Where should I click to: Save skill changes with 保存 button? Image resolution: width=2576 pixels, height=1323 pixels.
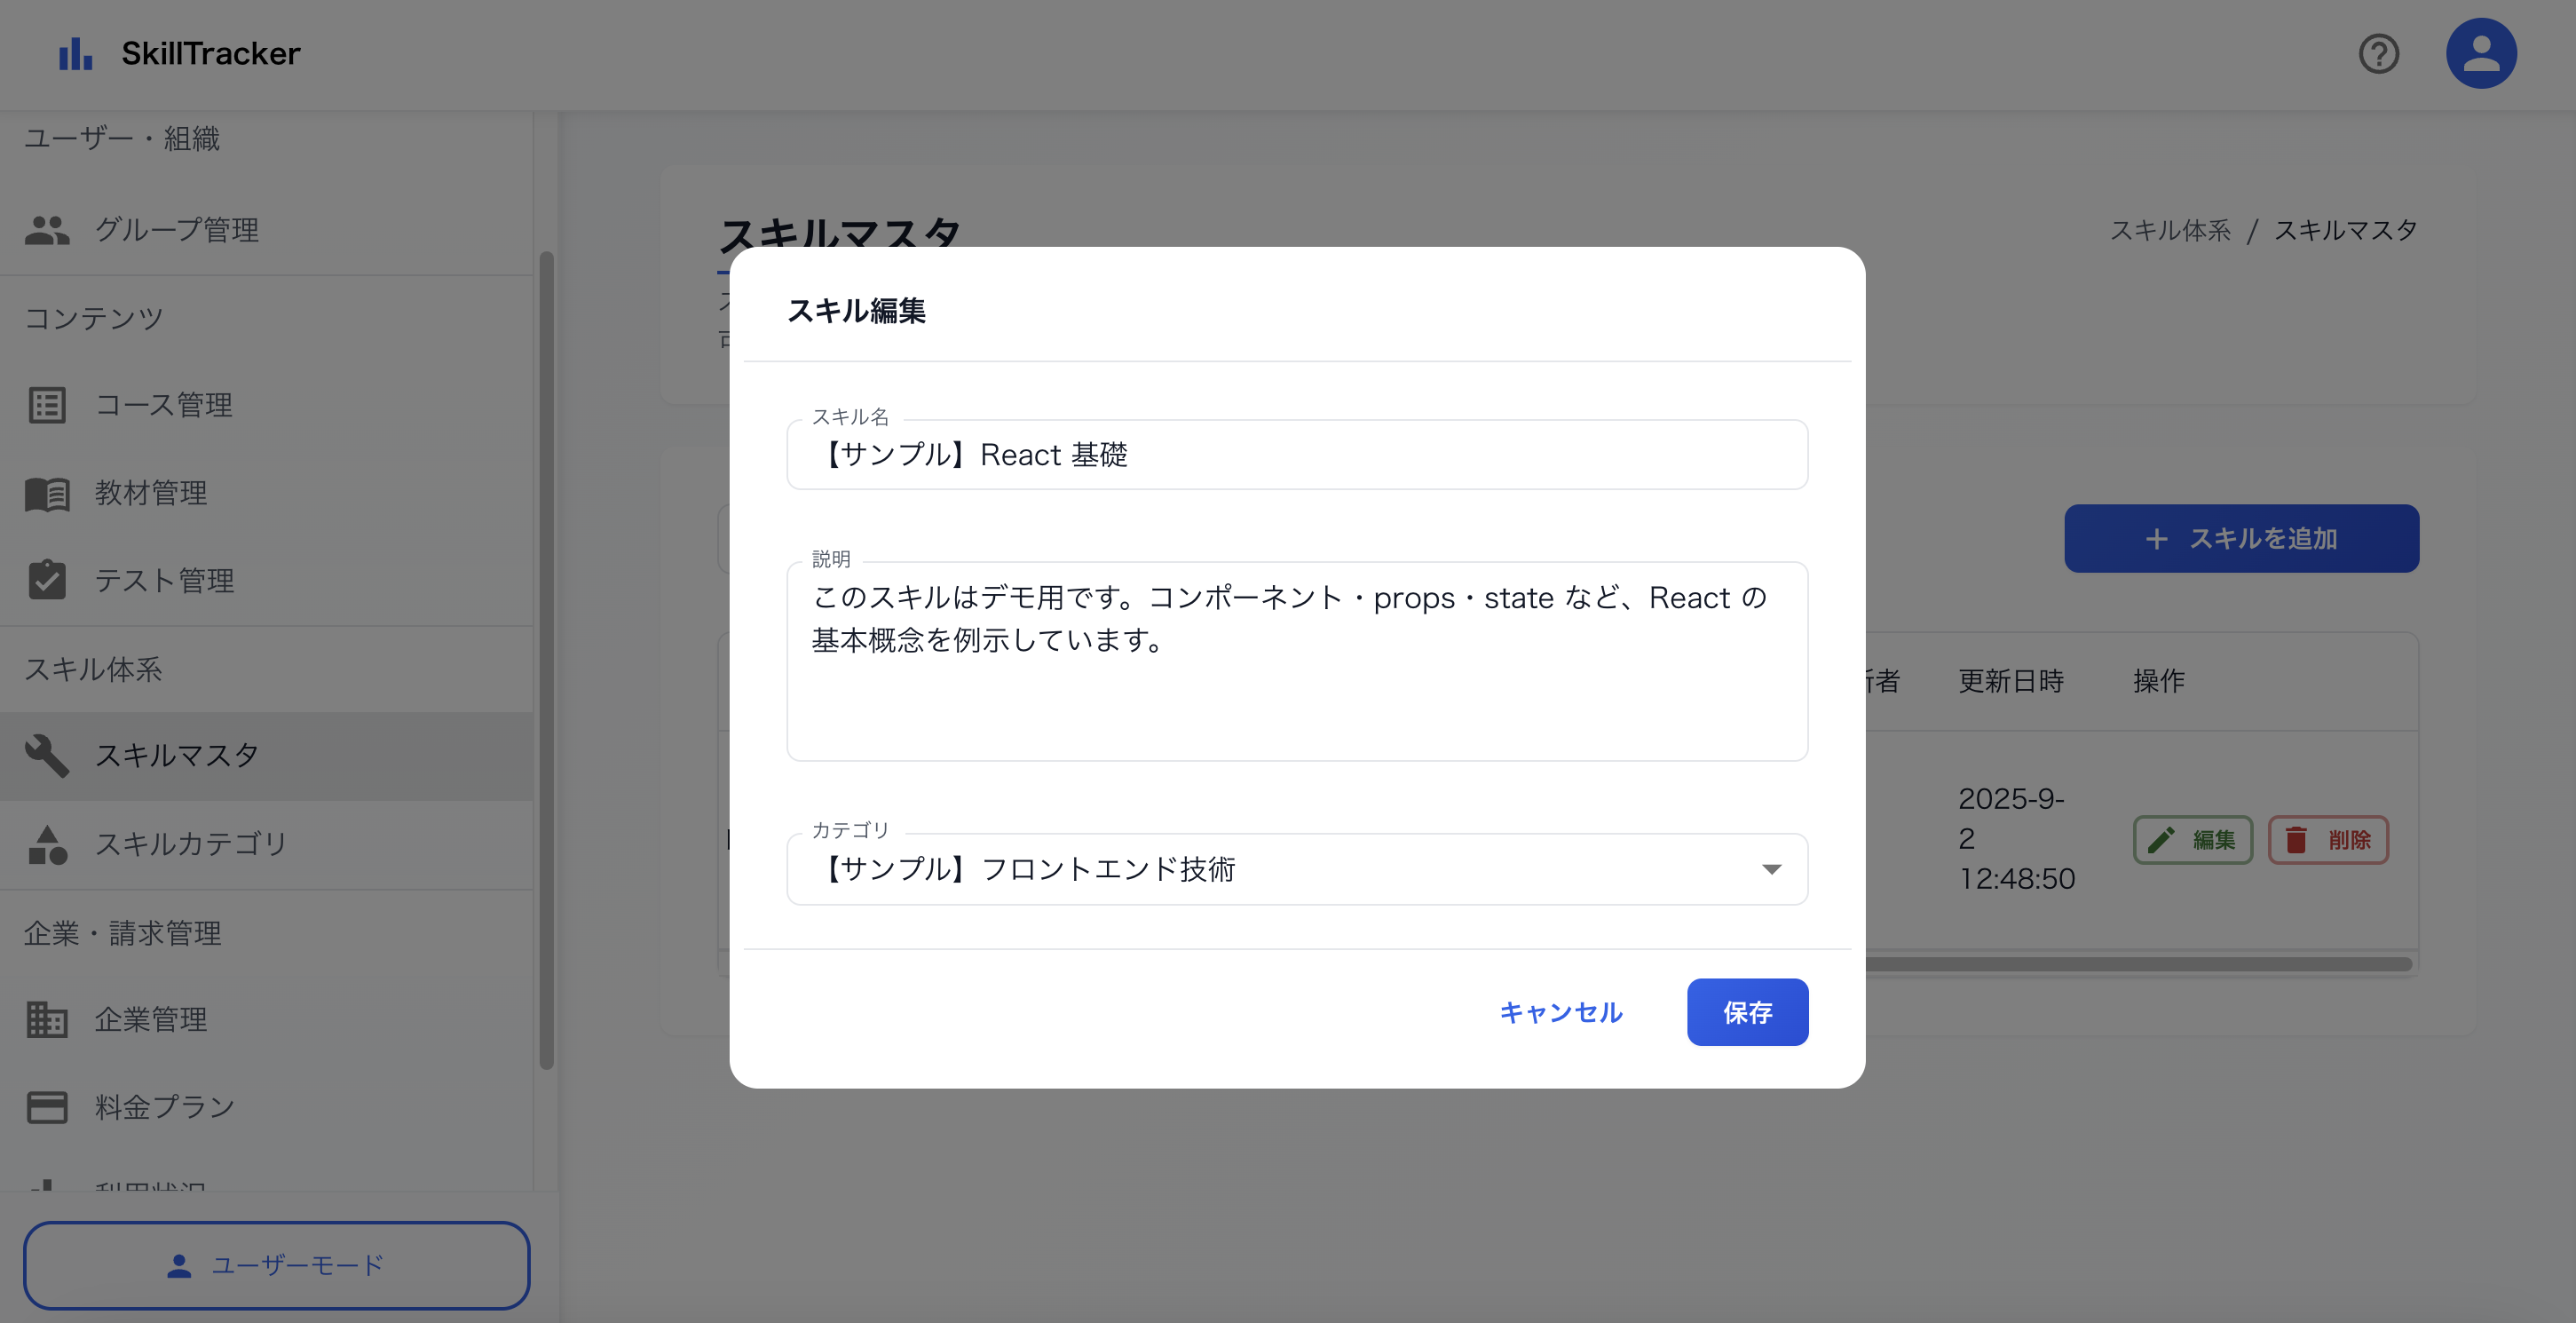(x=1747, y=1012)
